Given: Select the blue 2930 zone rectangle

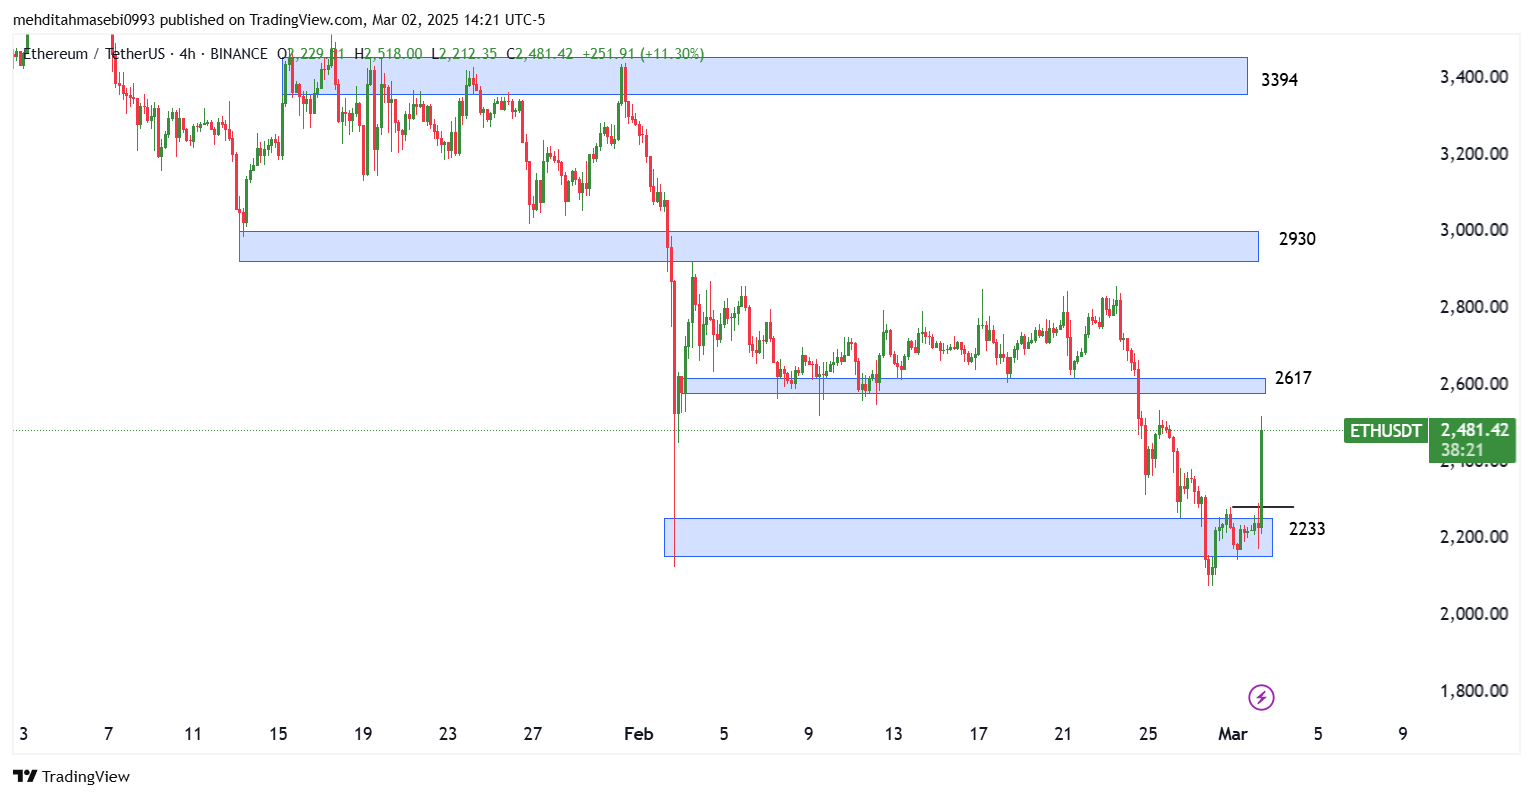Looking at the screenshot, I should 749,246.
